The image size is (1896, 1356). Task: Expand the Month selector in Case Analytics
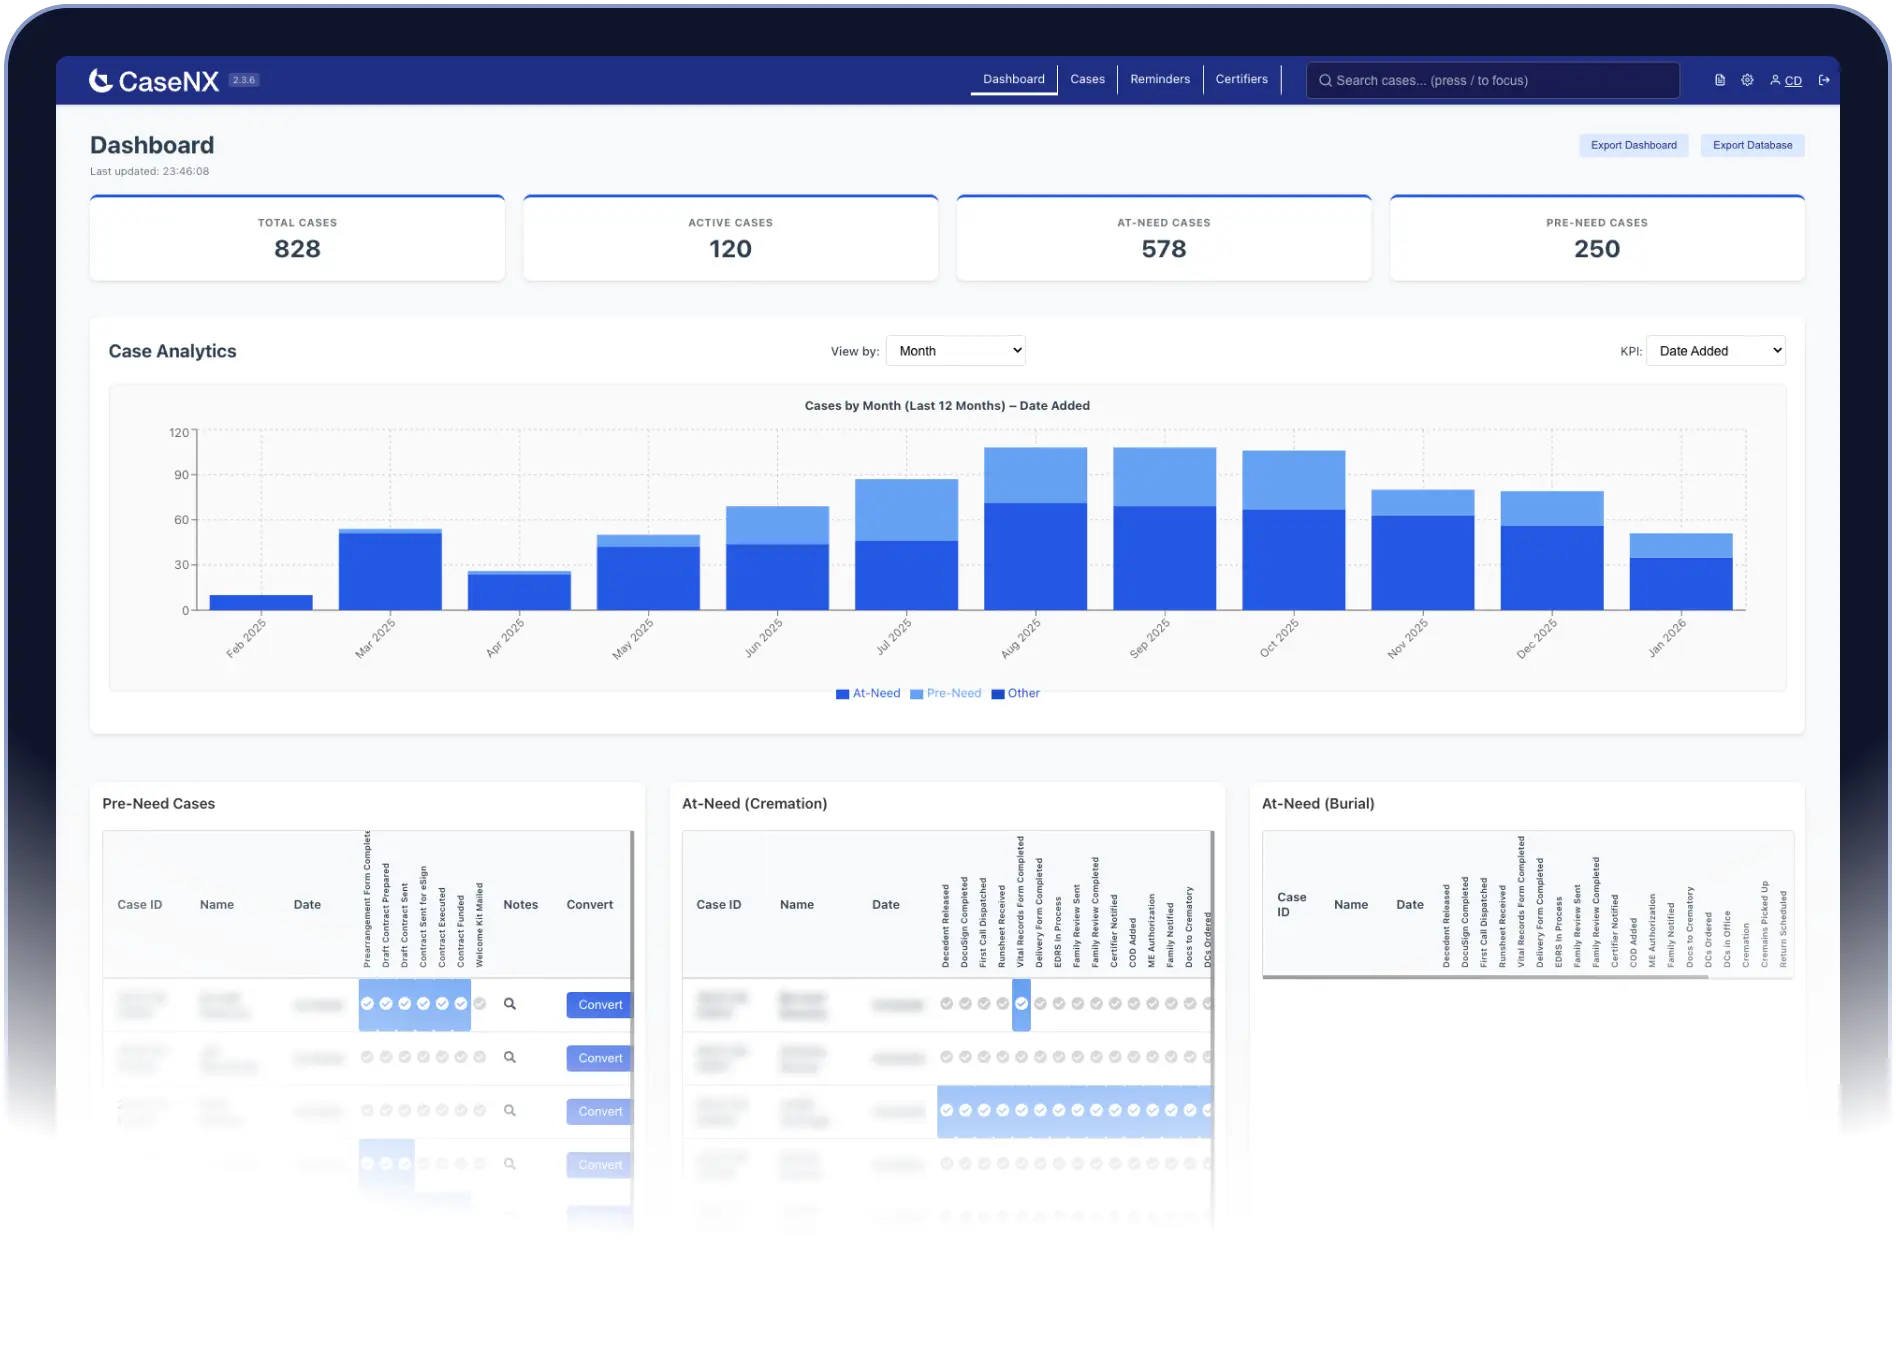pyautogui.click(x=955, y=350)
